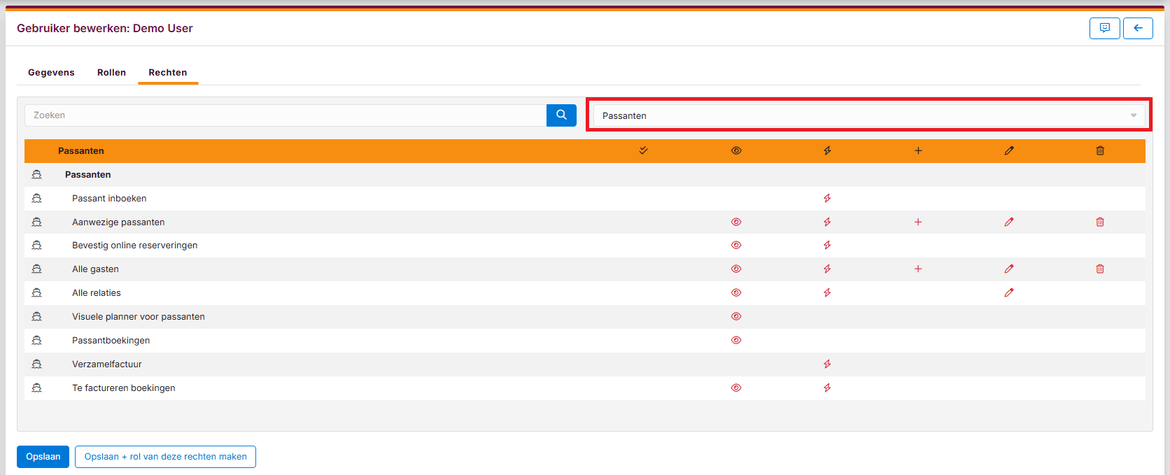Image resolution: width=1170 pixels, height=475 pixels.
Task: Click into the Zoeken search field
Action: tap(285, 115)
